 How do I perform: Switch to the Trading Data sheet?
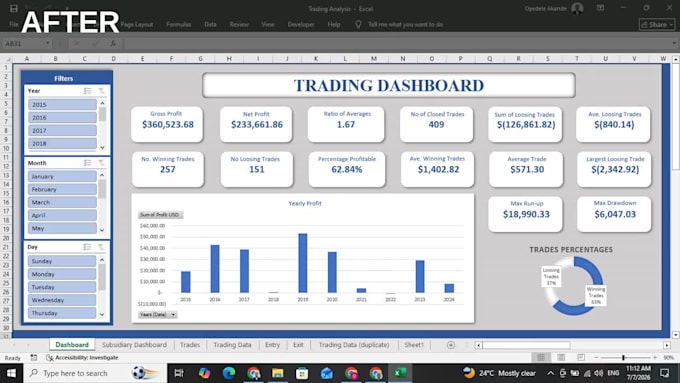coord(232,345)
